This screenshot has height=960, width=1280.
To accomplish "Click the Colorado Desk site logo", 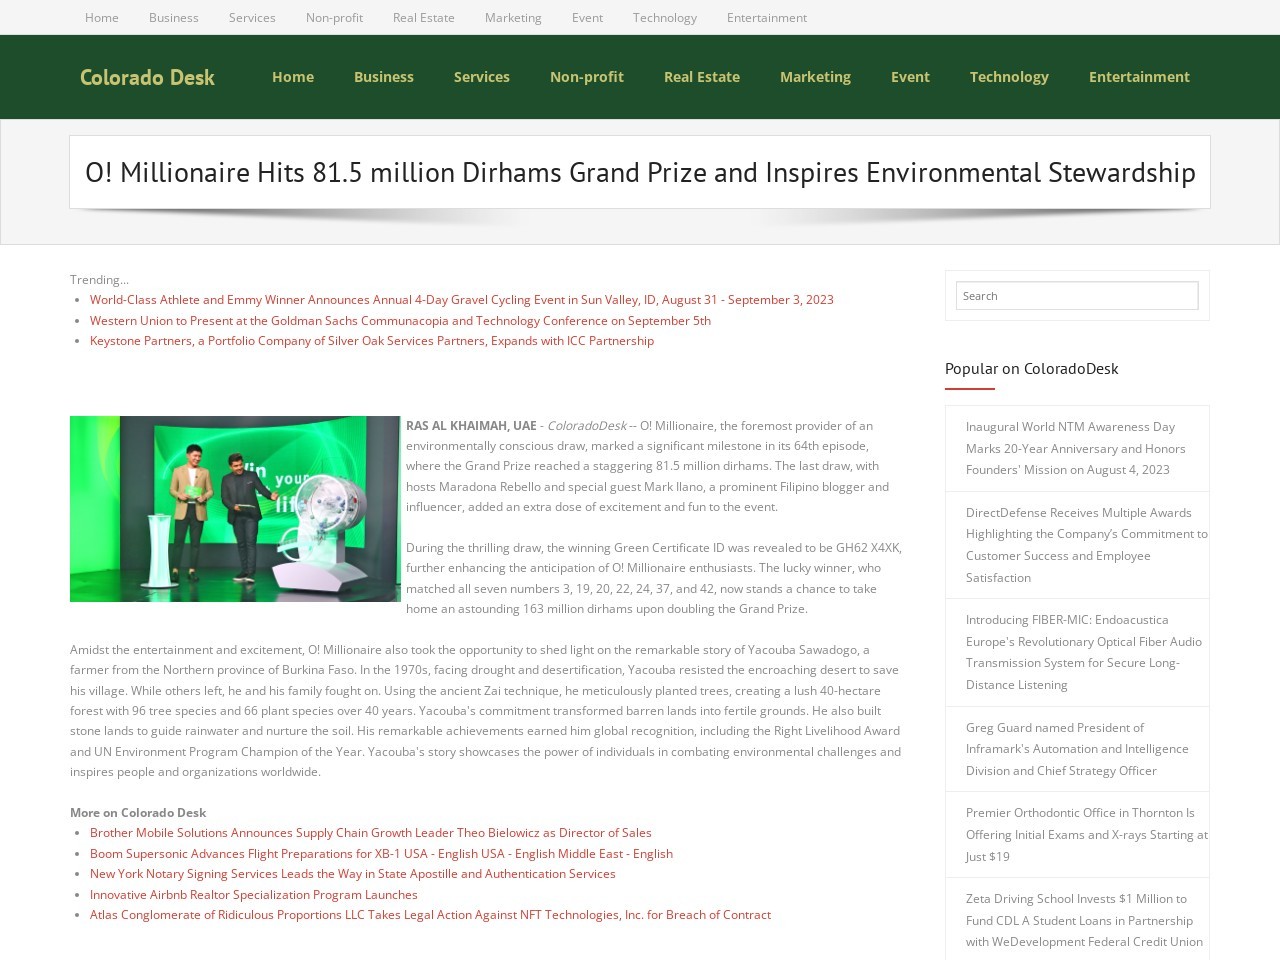I will (147, 77).
